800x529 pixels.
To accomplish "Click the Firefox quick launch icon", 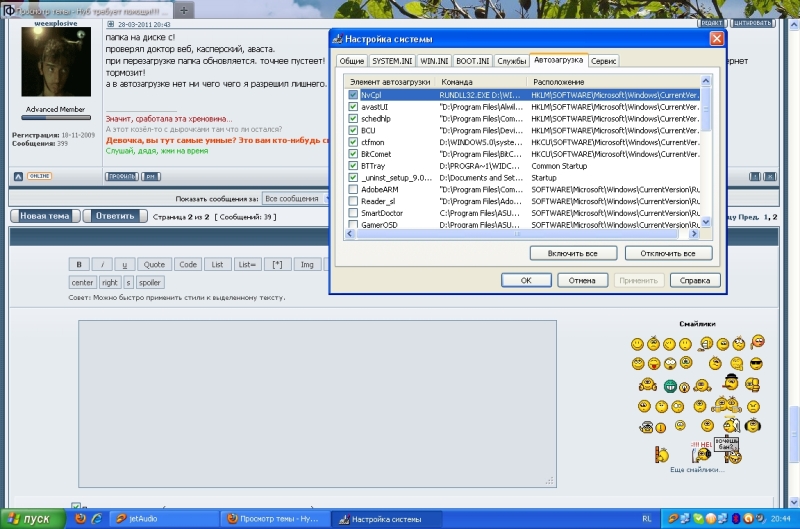I will pos(80,519).
